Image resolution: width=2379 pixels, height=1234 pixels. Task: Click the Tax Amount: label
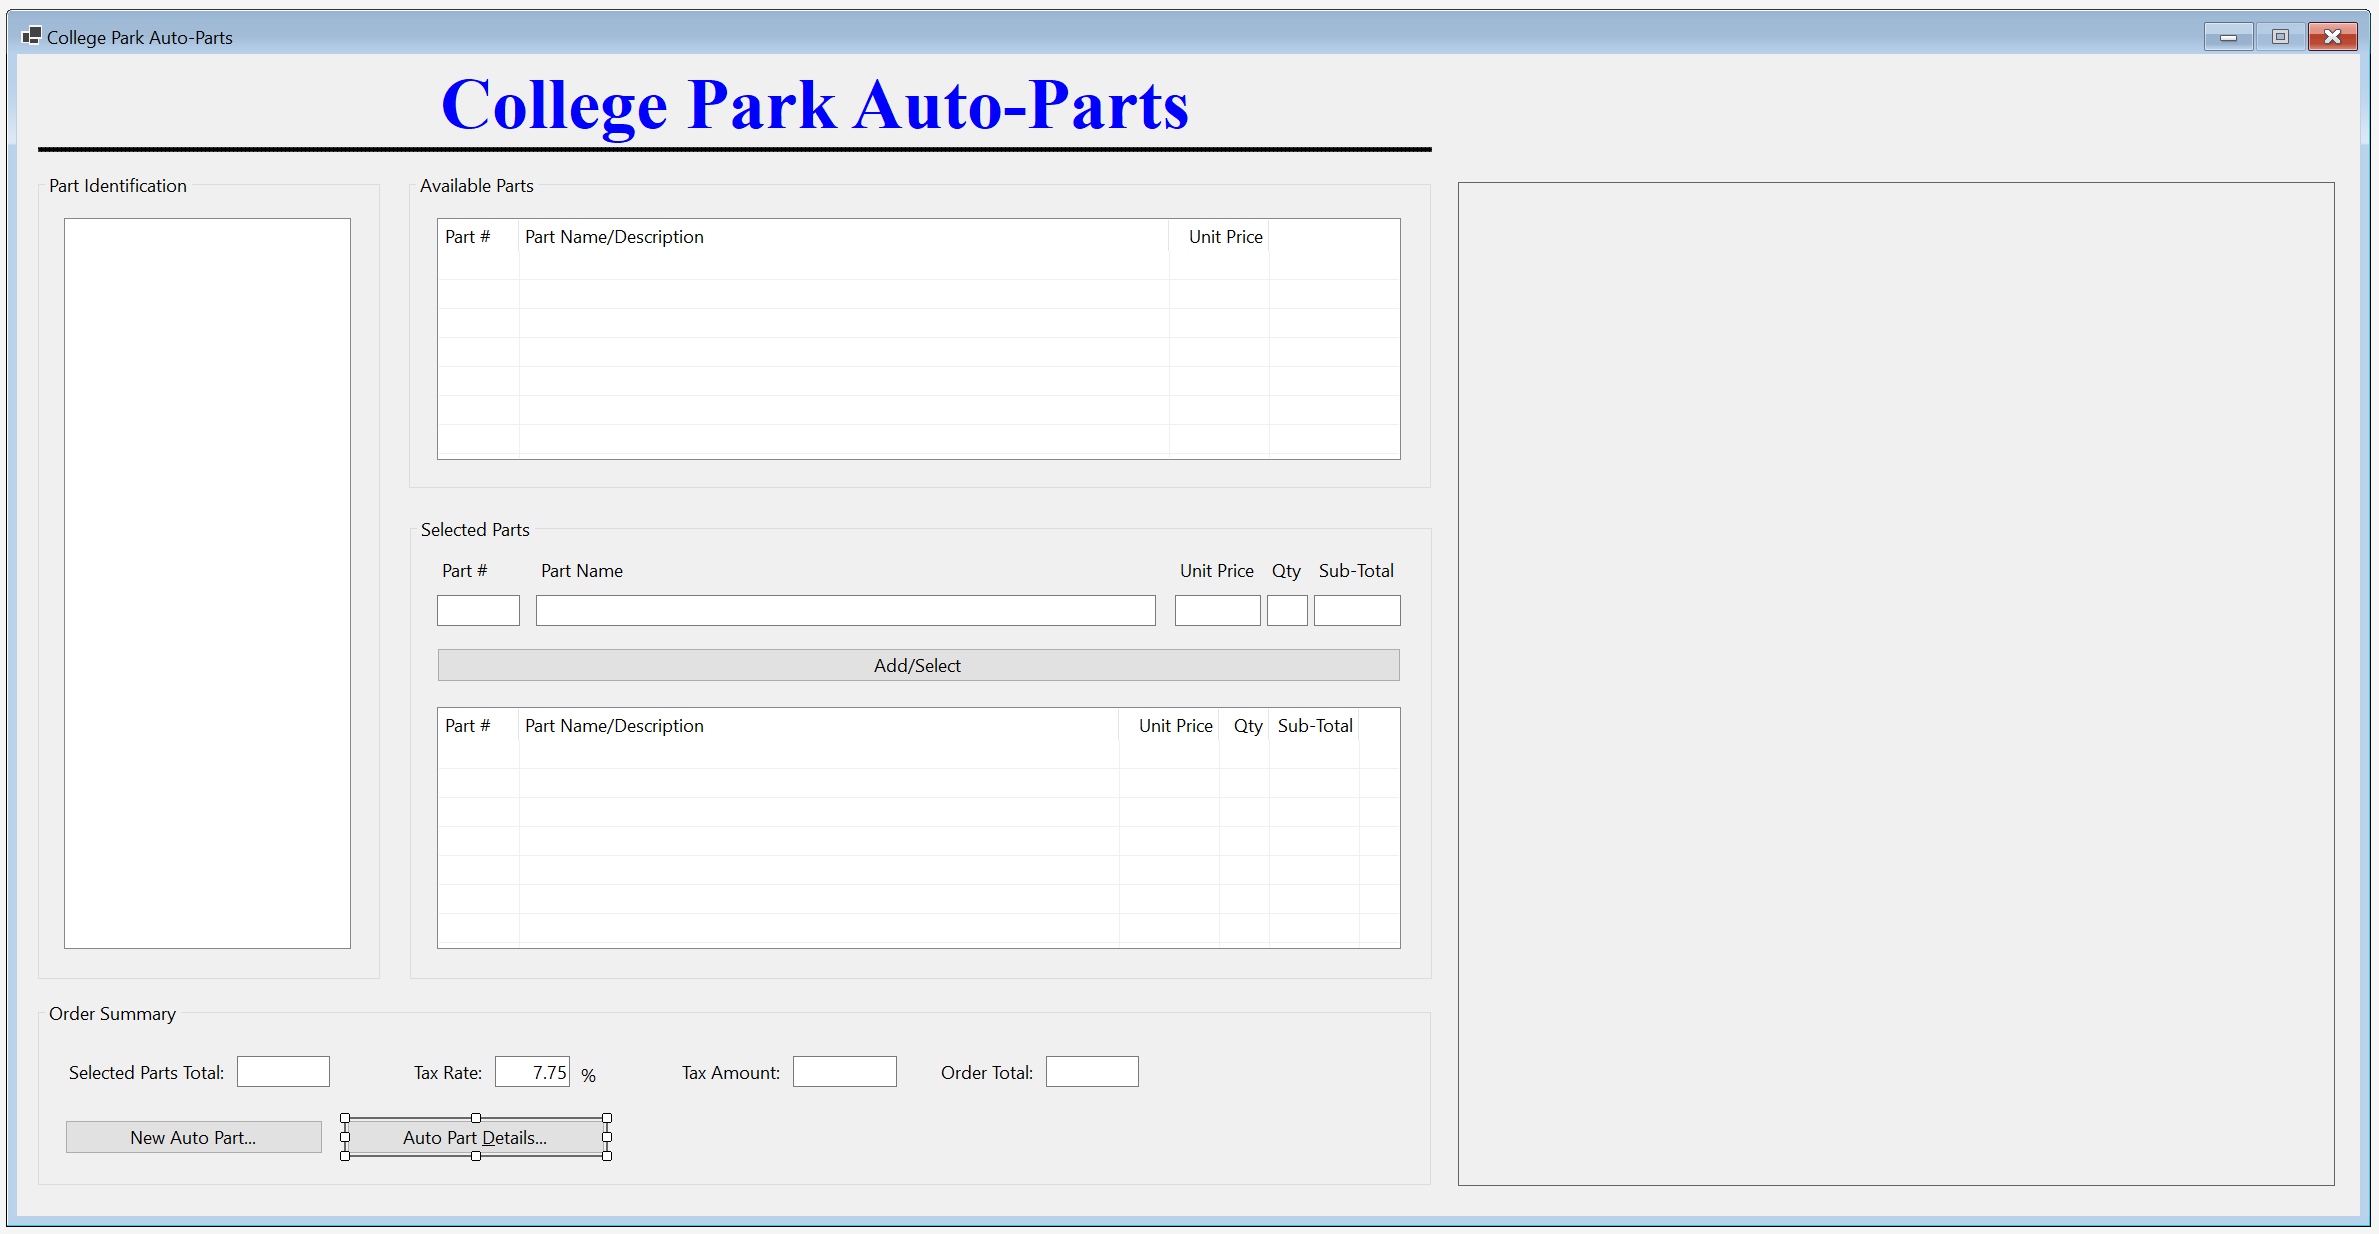pos(731,1072)
